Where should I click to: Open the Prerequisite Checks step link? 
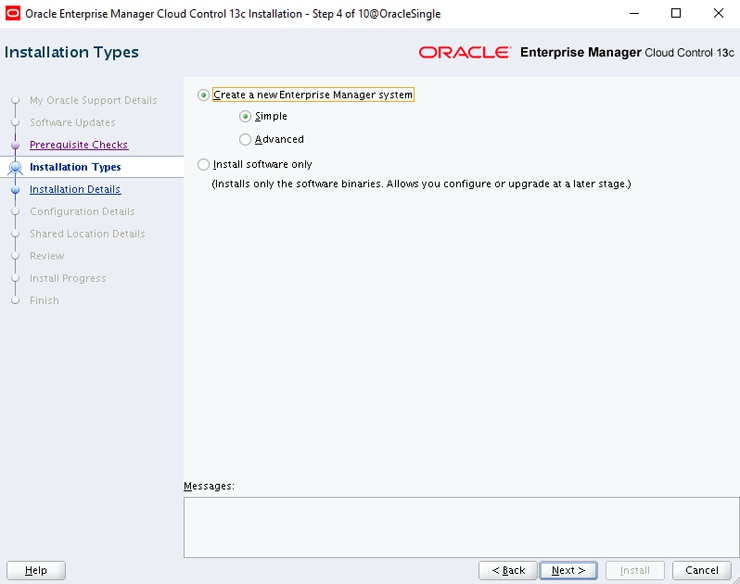pyautogui.click(x=78, y=144)
